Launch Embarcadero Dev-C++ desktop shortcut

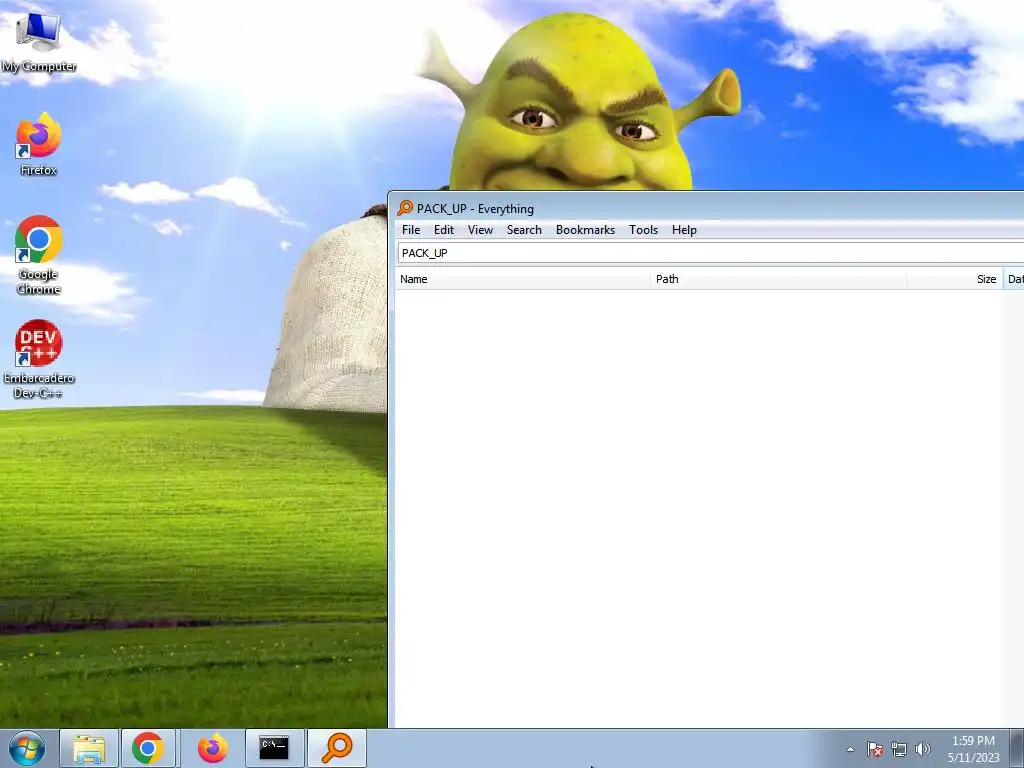coord(39,358)
